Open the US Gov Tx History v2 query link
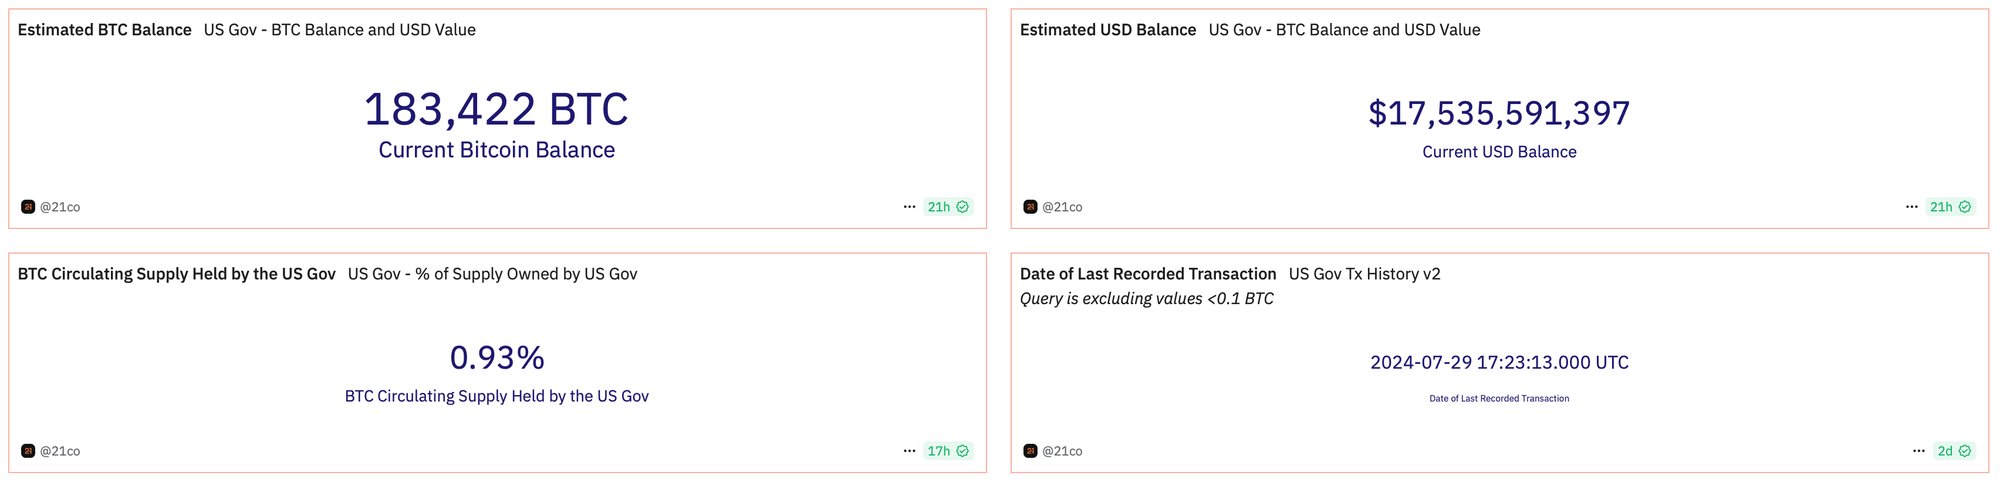Image resolution: width=2000 pixels, height=485 pixels. (x=1364, y=274)
